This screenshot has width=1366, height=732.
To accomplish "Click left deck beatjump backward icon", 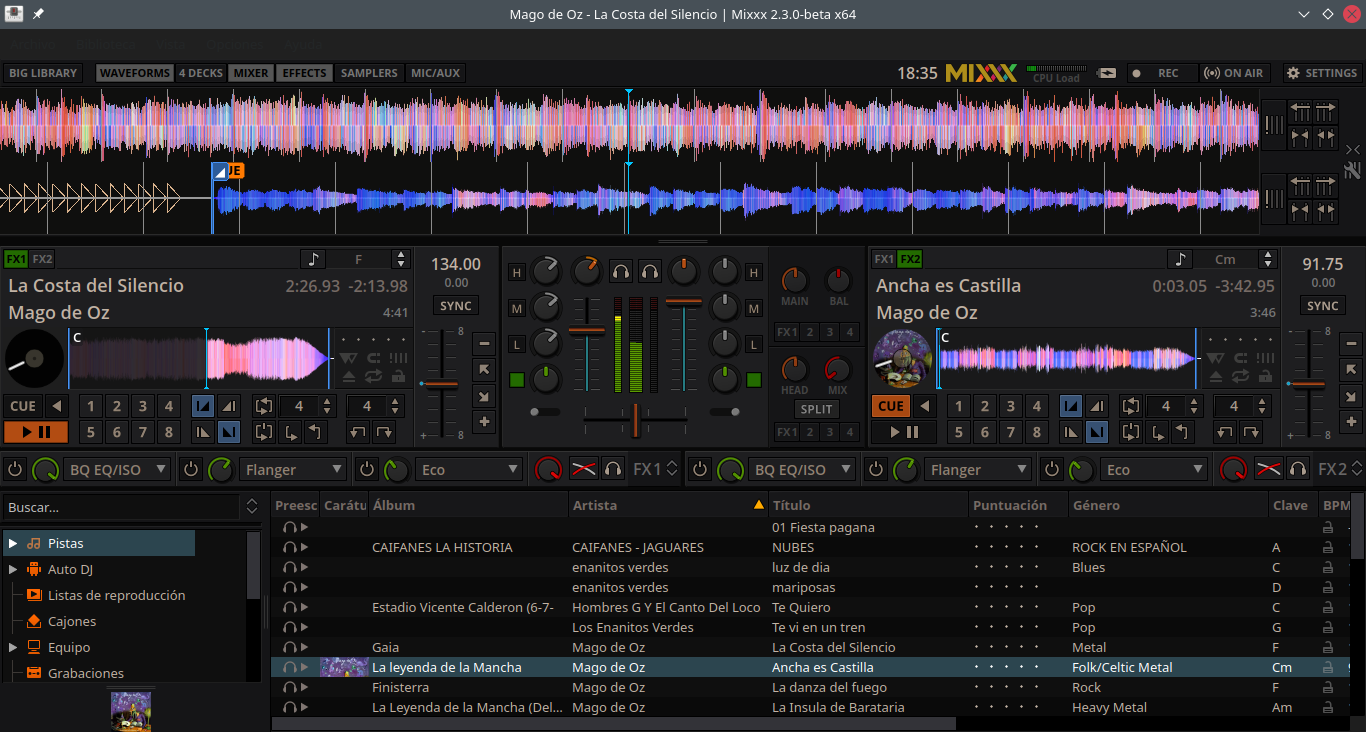I will pos(358,432).
